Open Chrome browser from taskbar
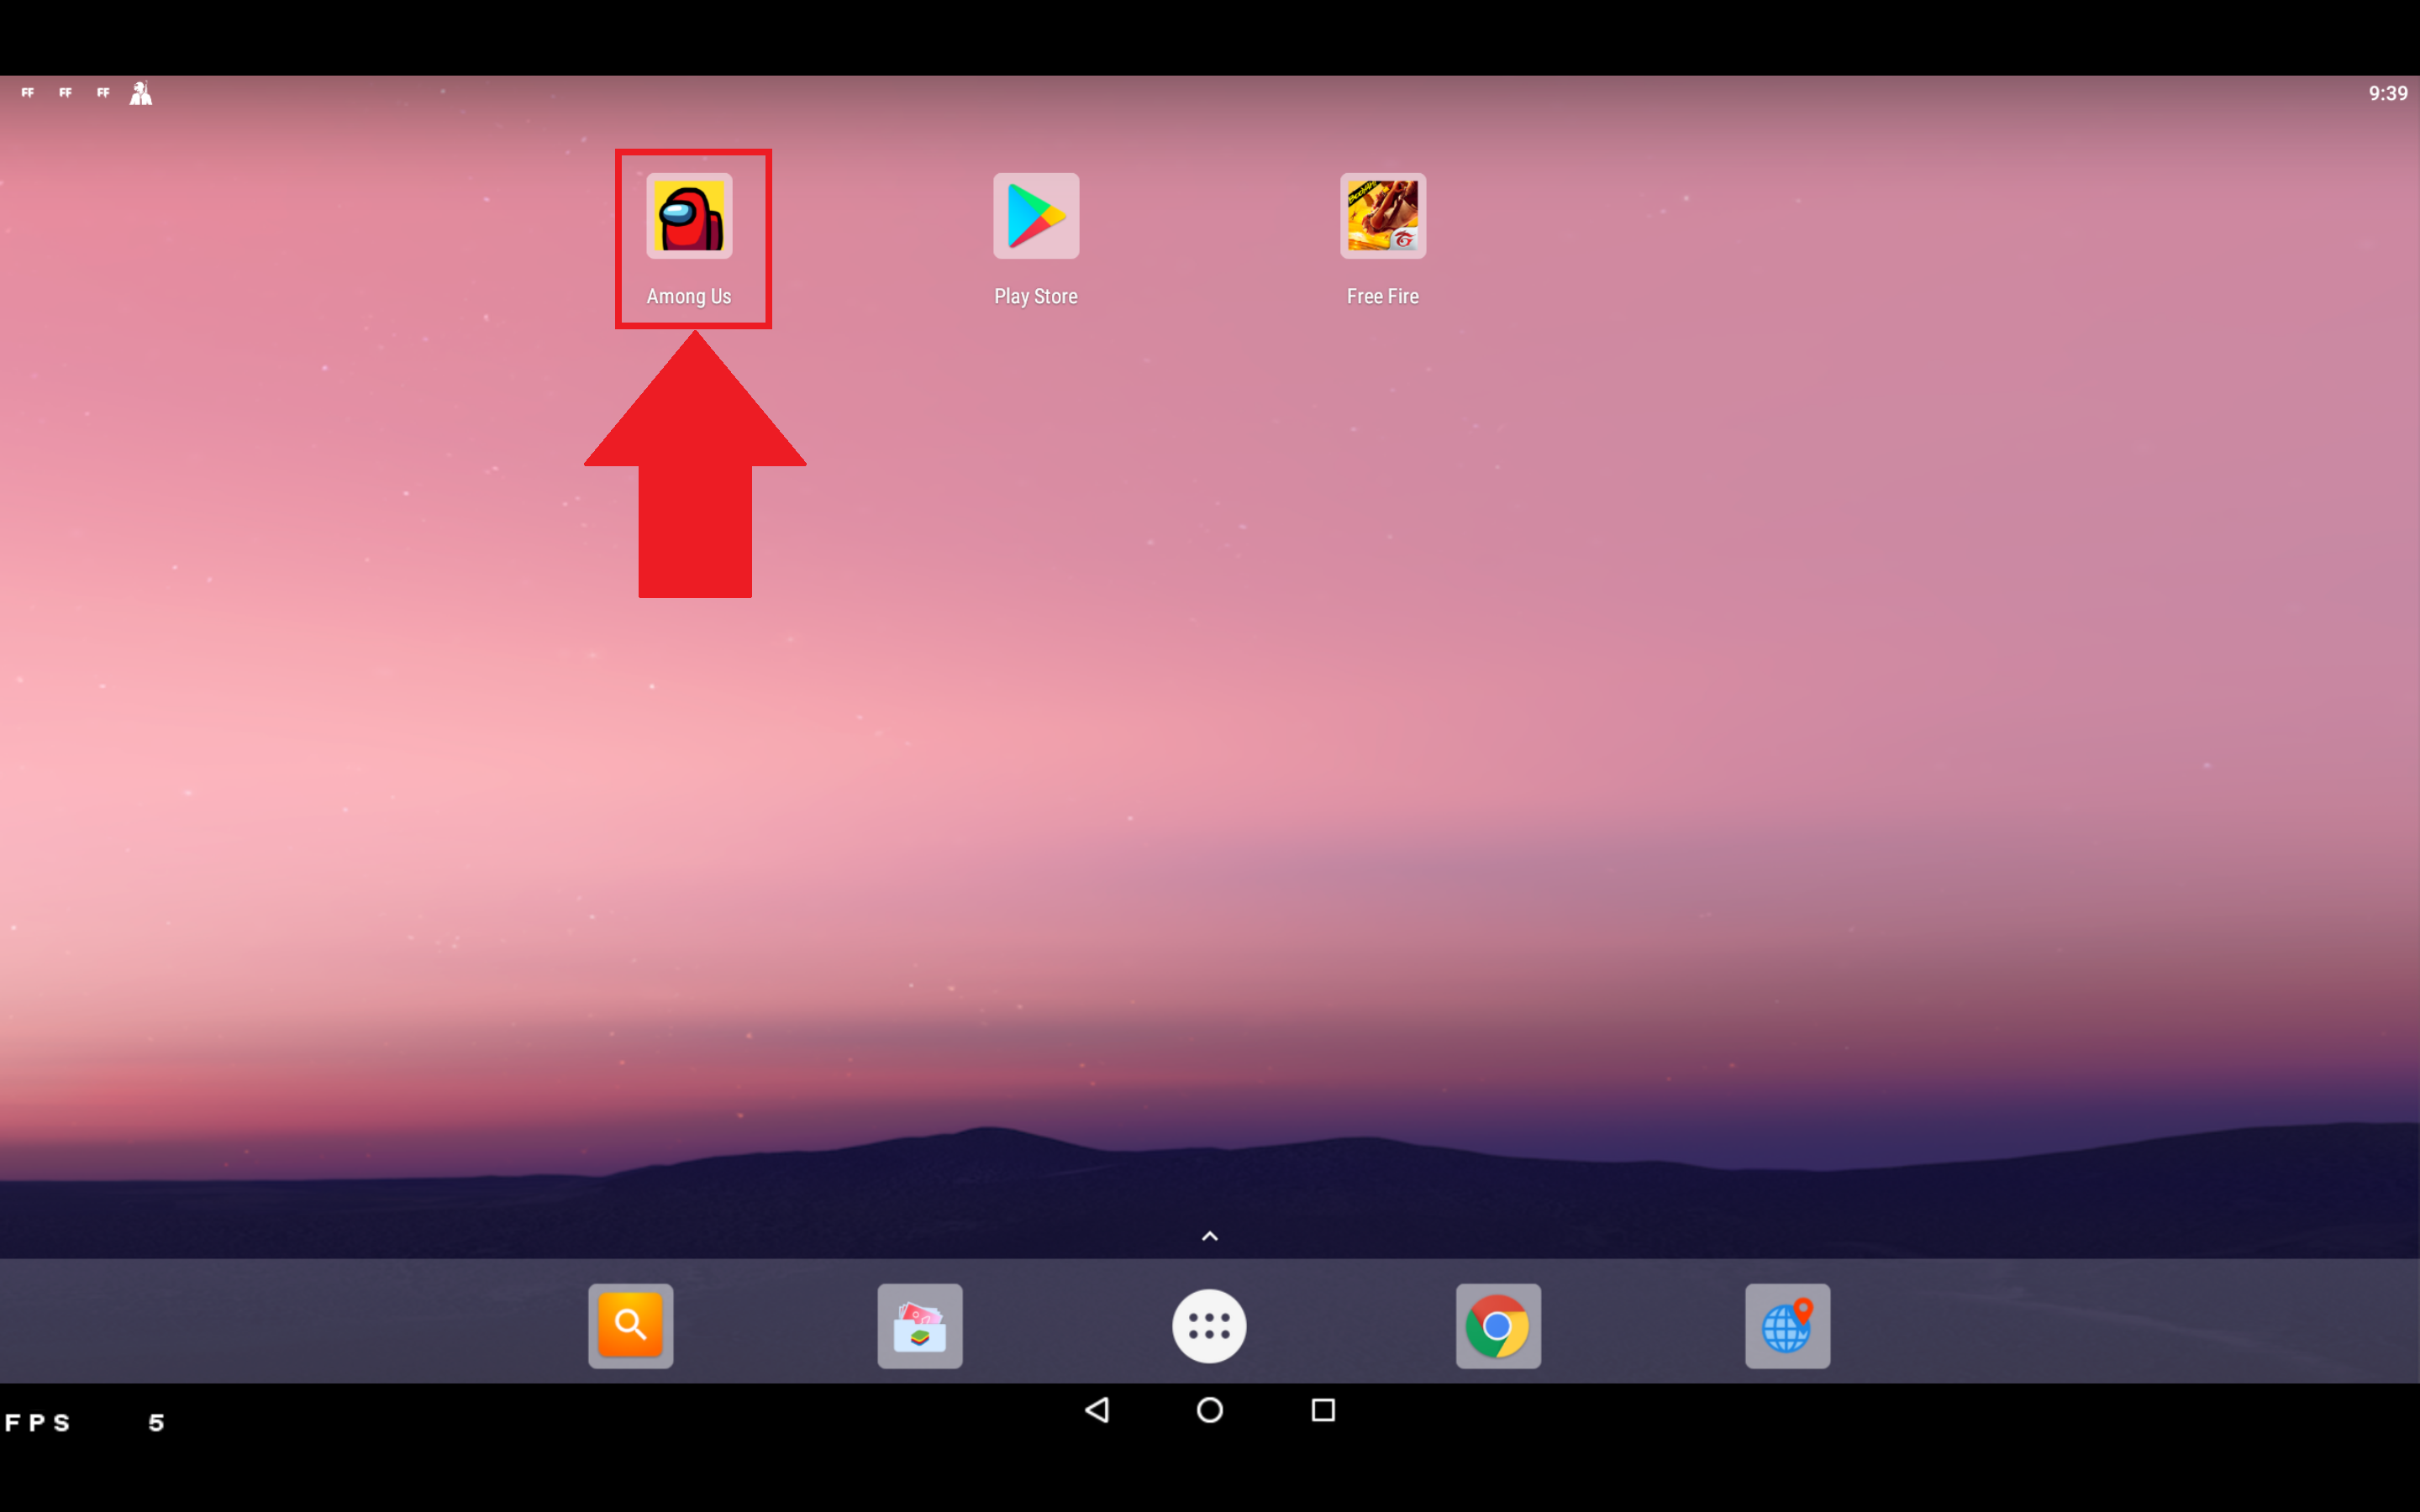This screenshot has width=2420, height=1512. point(1498,1324)
